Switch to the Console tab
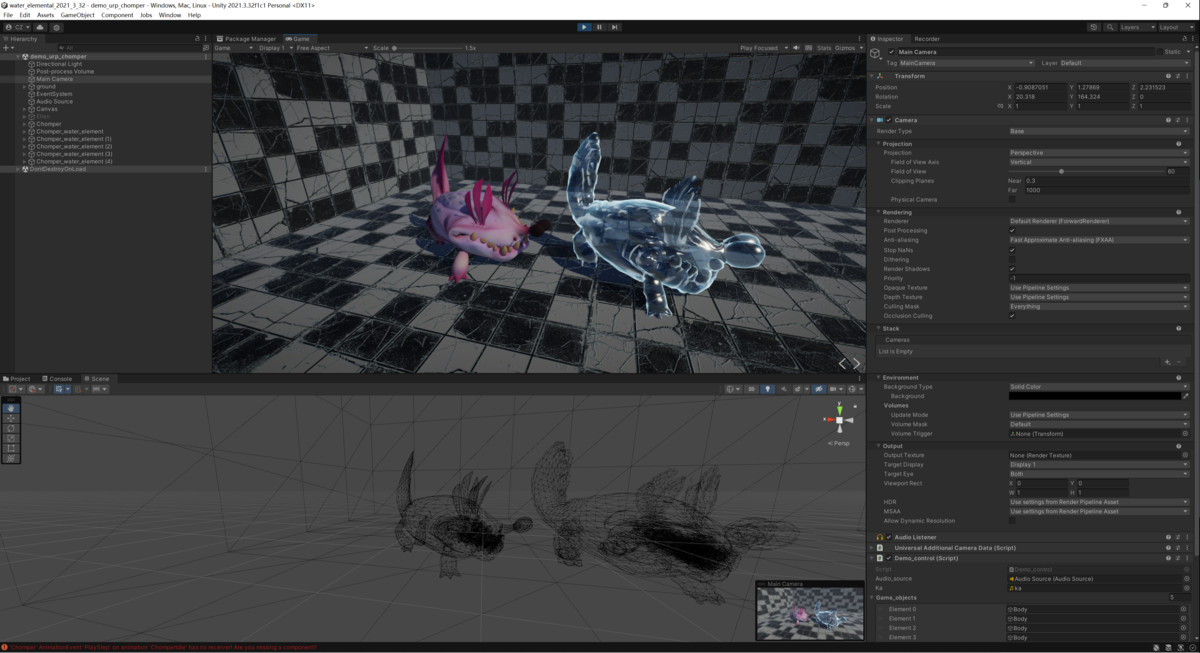The width and height of the screenshot is (1200, 653). (x=58, y=379)
